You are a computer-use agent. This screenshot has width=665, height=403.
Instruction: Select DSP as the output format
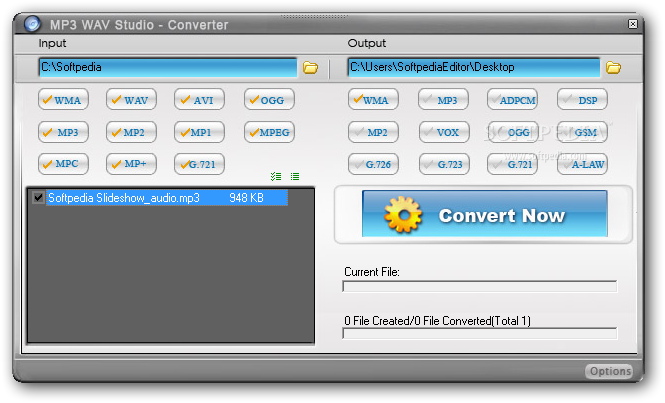(582, 100)
